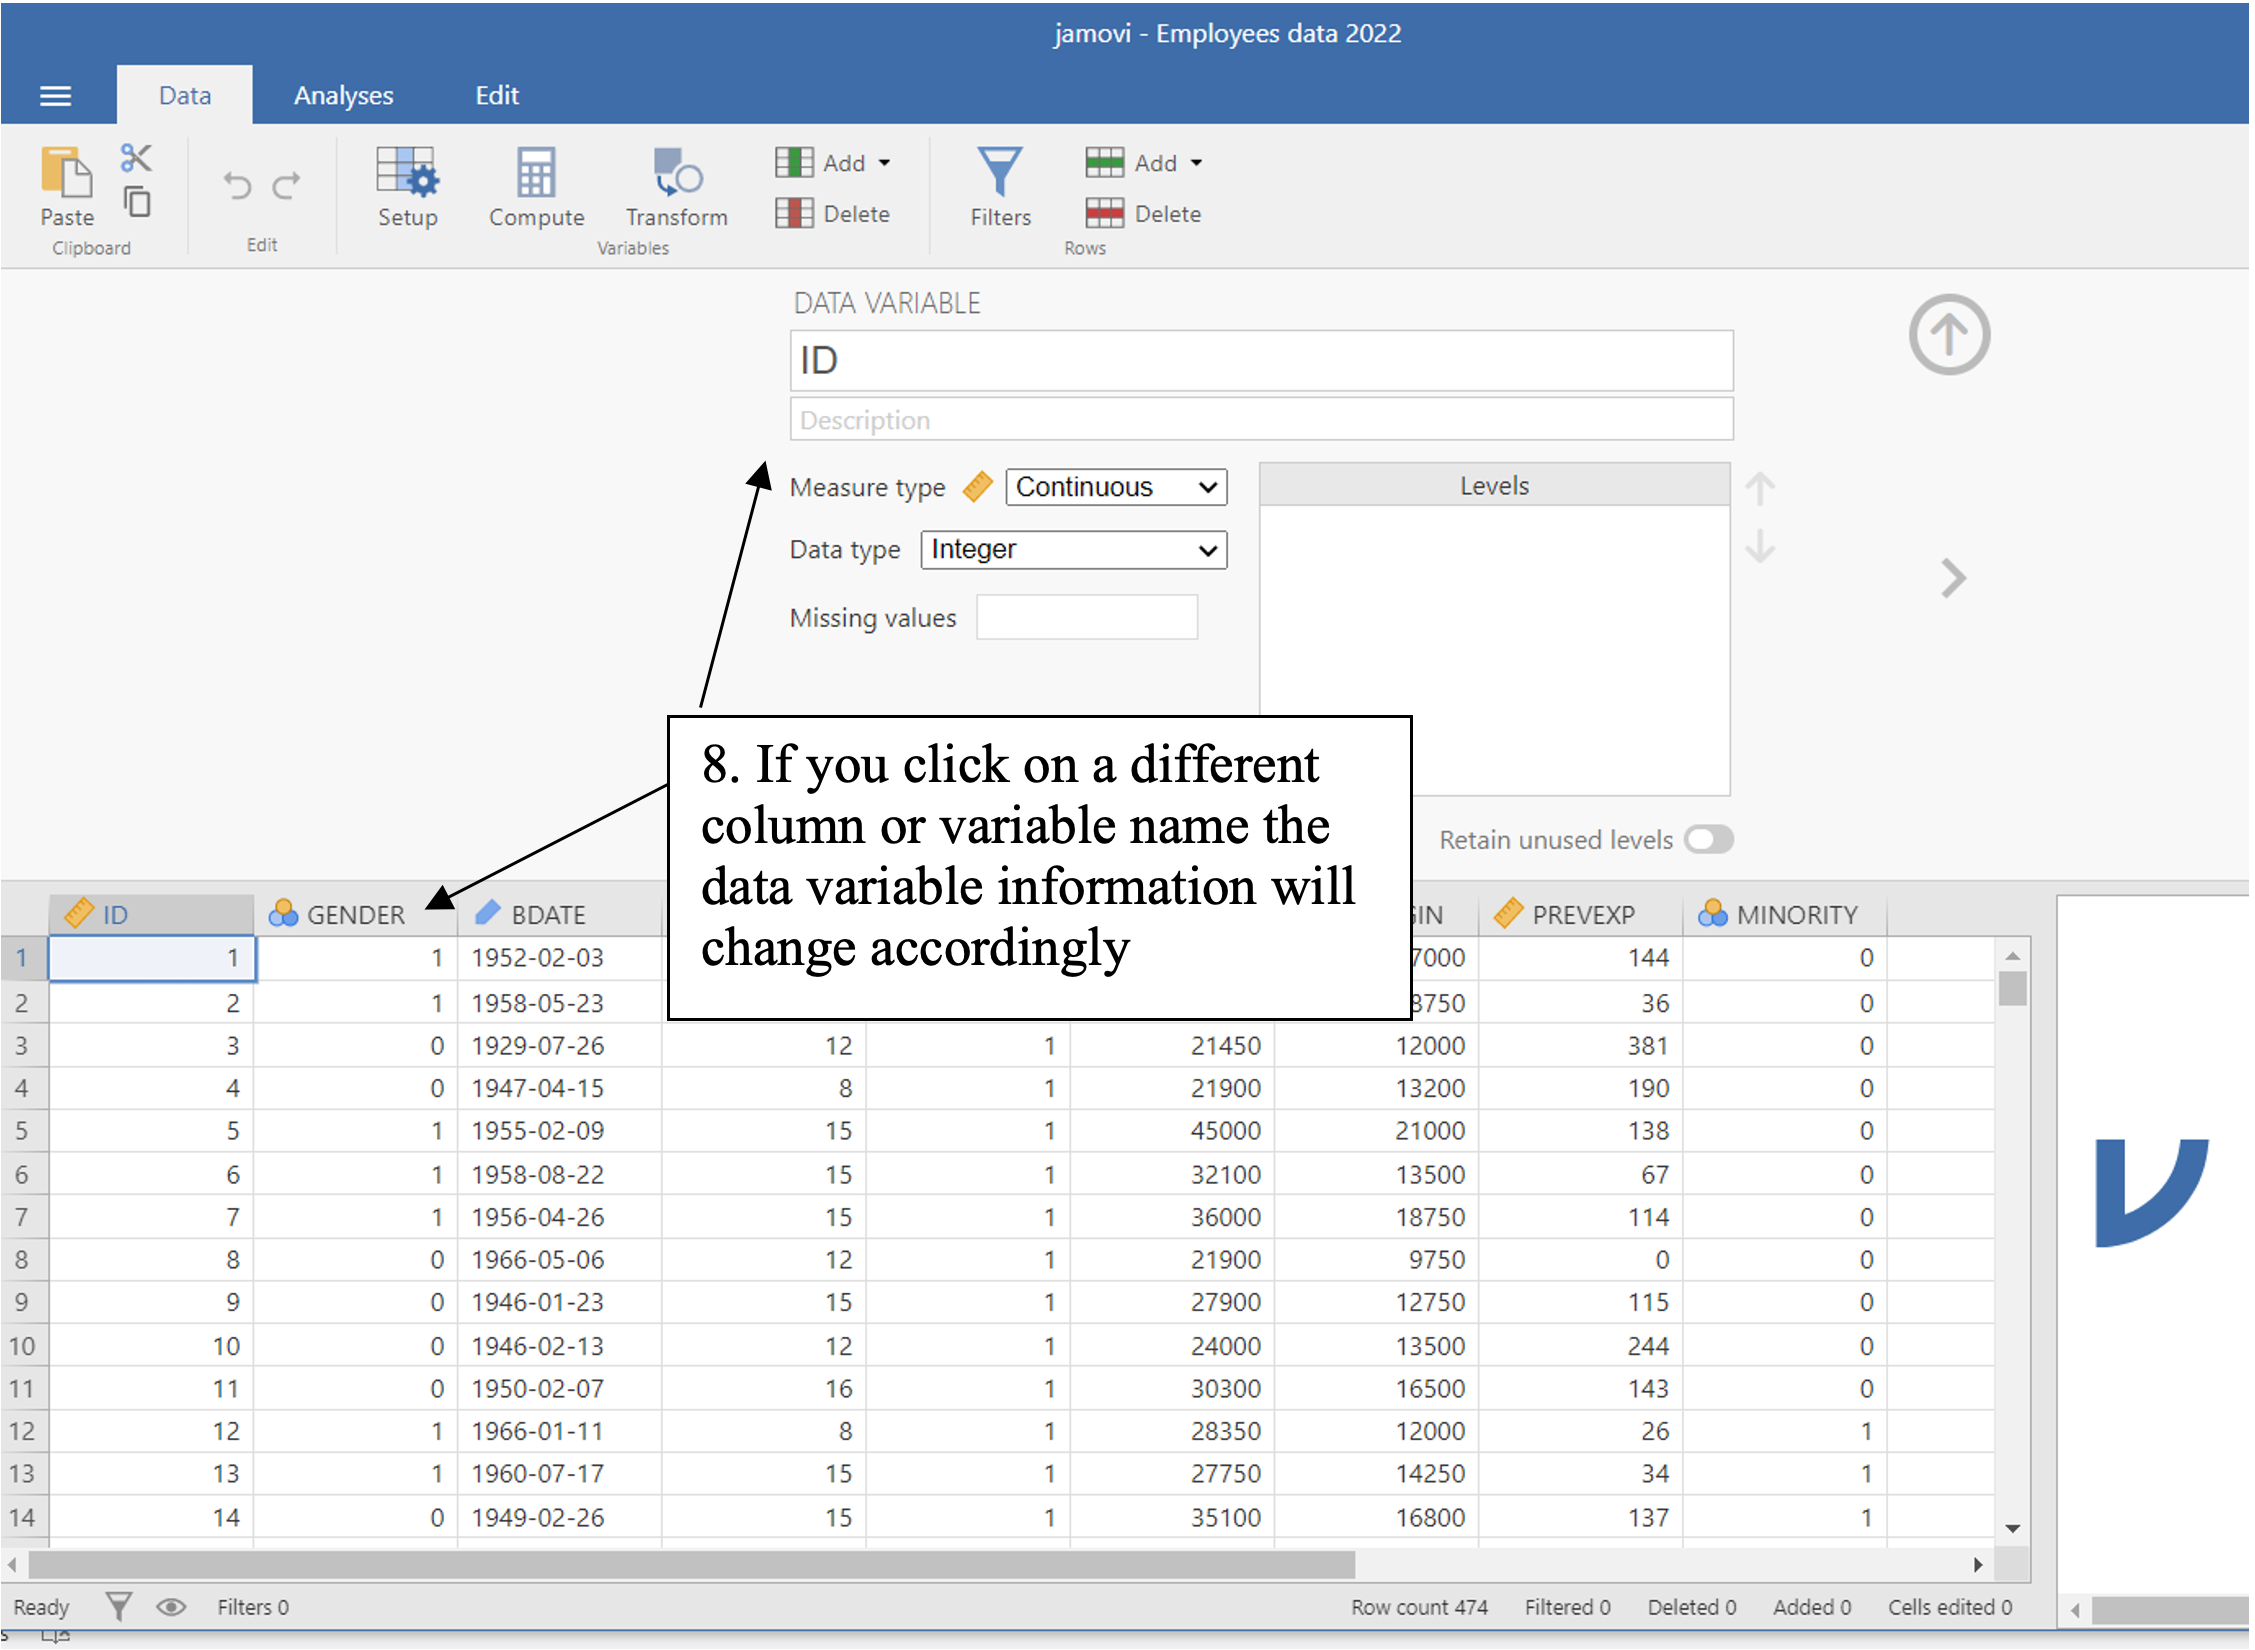Select the MINORITY column header
Image resolution: width=2255 pixels, height=1650 pixels.
[1786, 914]
